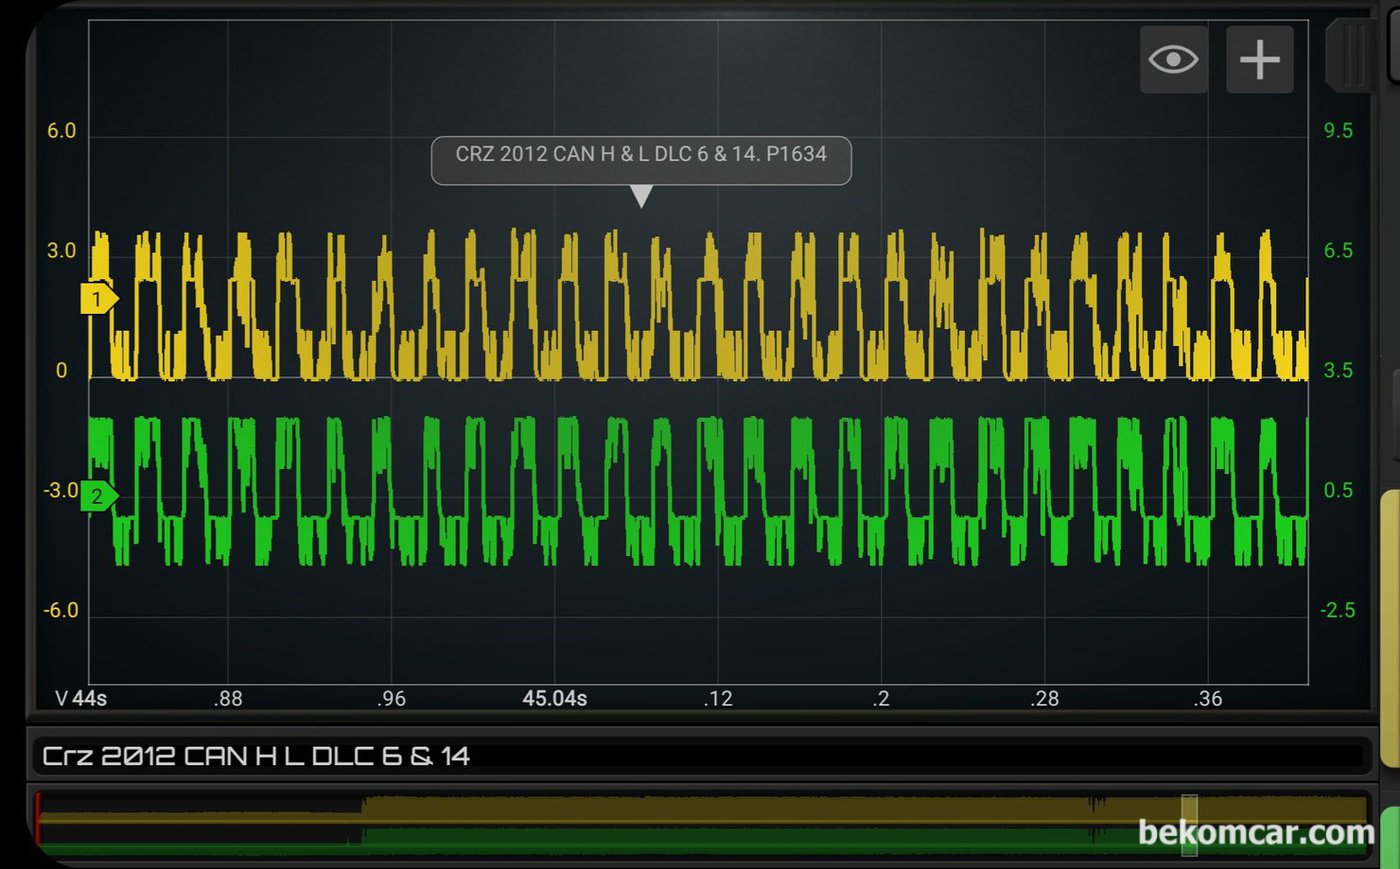1400x869 pixels.
Task: Click the V 44s time axis label
Action: (81, 699)
